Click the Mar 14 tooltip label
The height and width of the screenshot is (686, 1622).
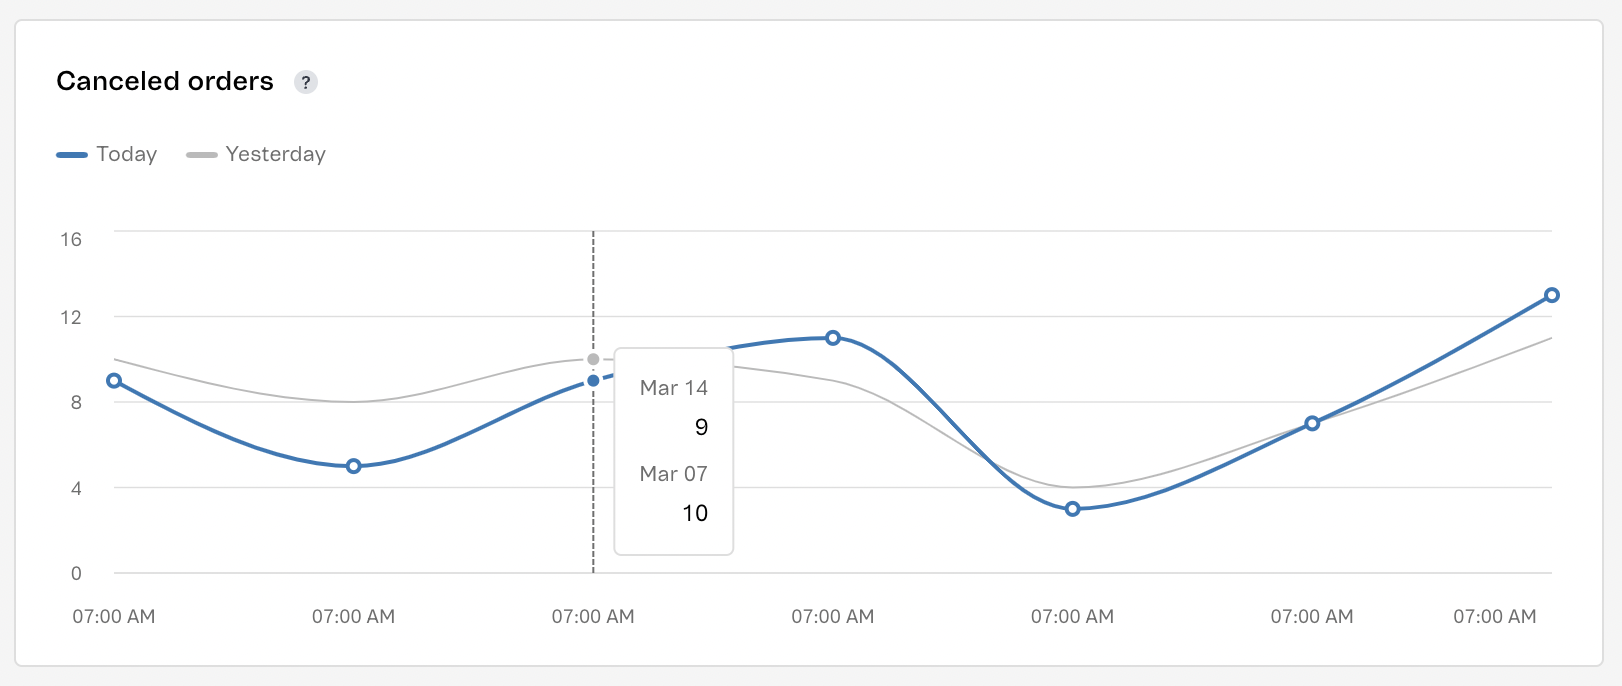coord(674,388)
